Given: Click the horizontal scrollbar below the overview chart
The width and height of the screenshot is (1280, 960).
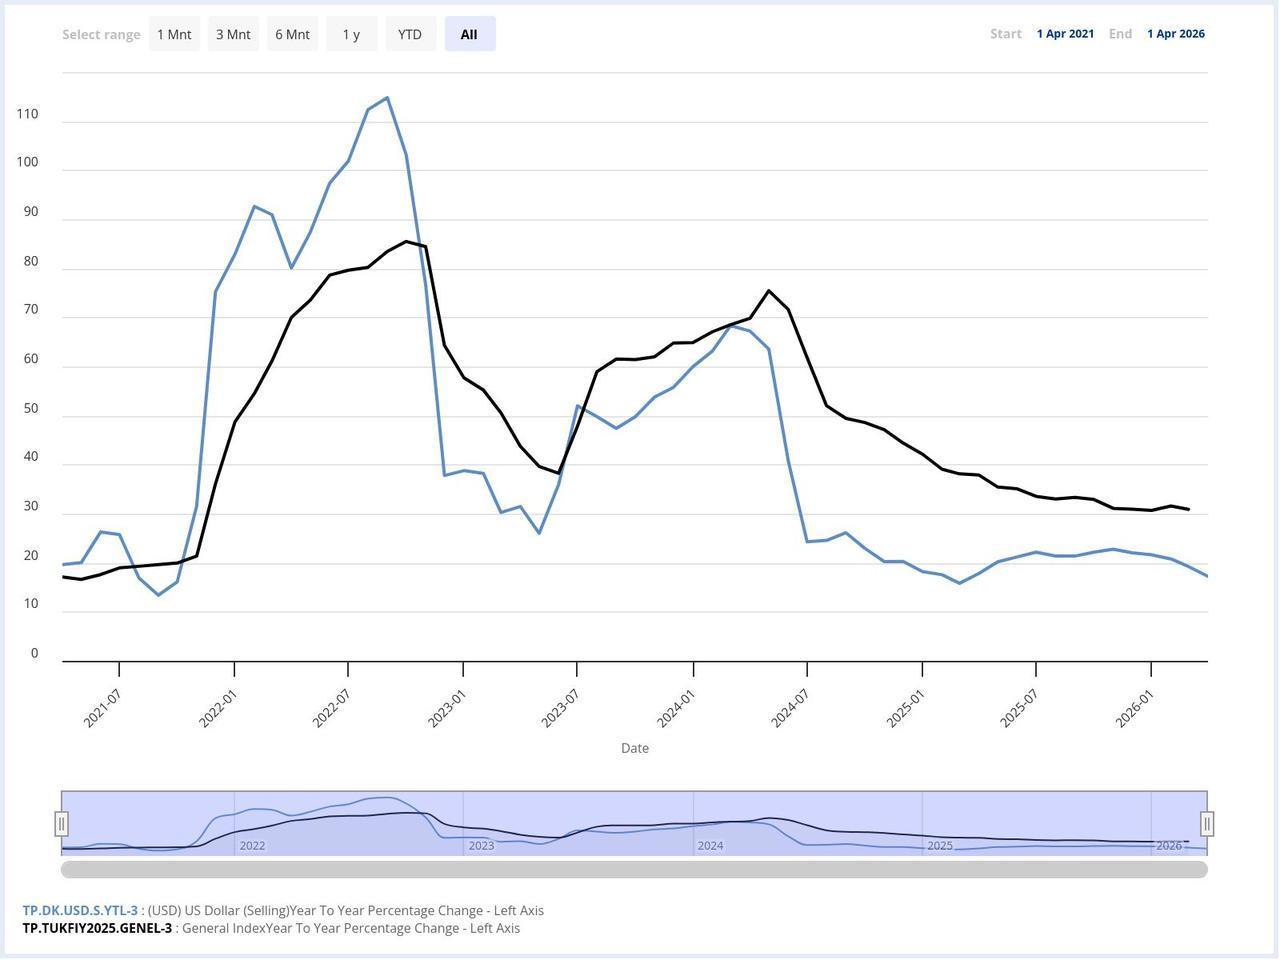Looking at the screenshot, I should pyautogui.click(x=635, y=868).
